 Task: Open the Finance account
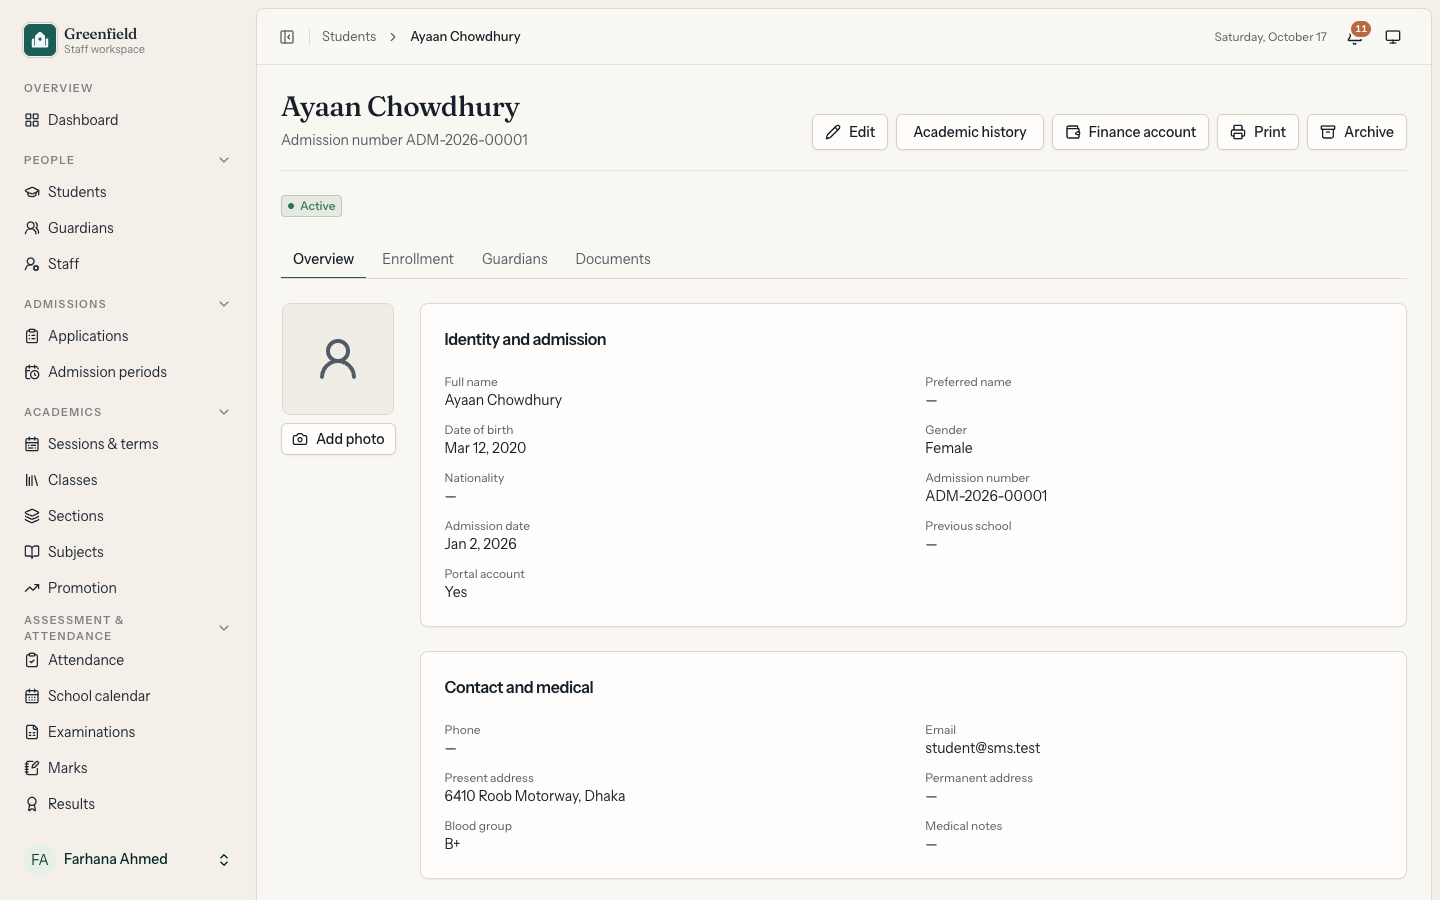tap(1130, 132)
